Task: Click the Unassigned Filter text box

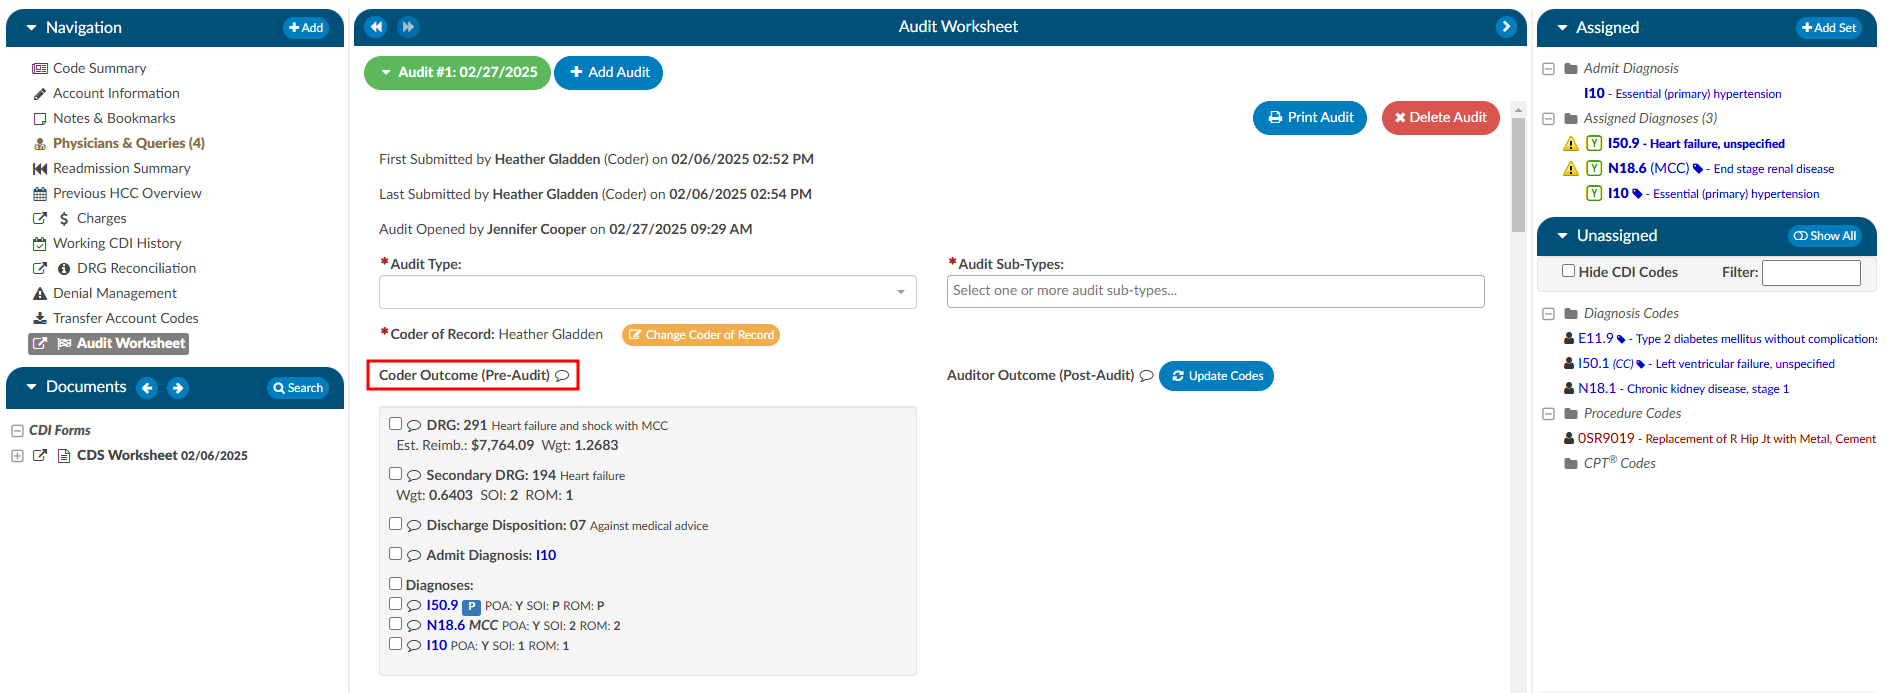Action: coord(1811,272)
